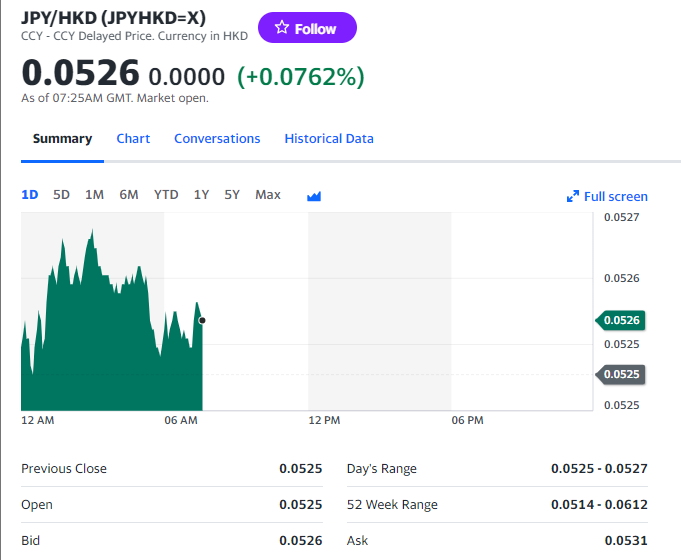
Task: Select the 1Y chart range
Action: tap(201, 195)
